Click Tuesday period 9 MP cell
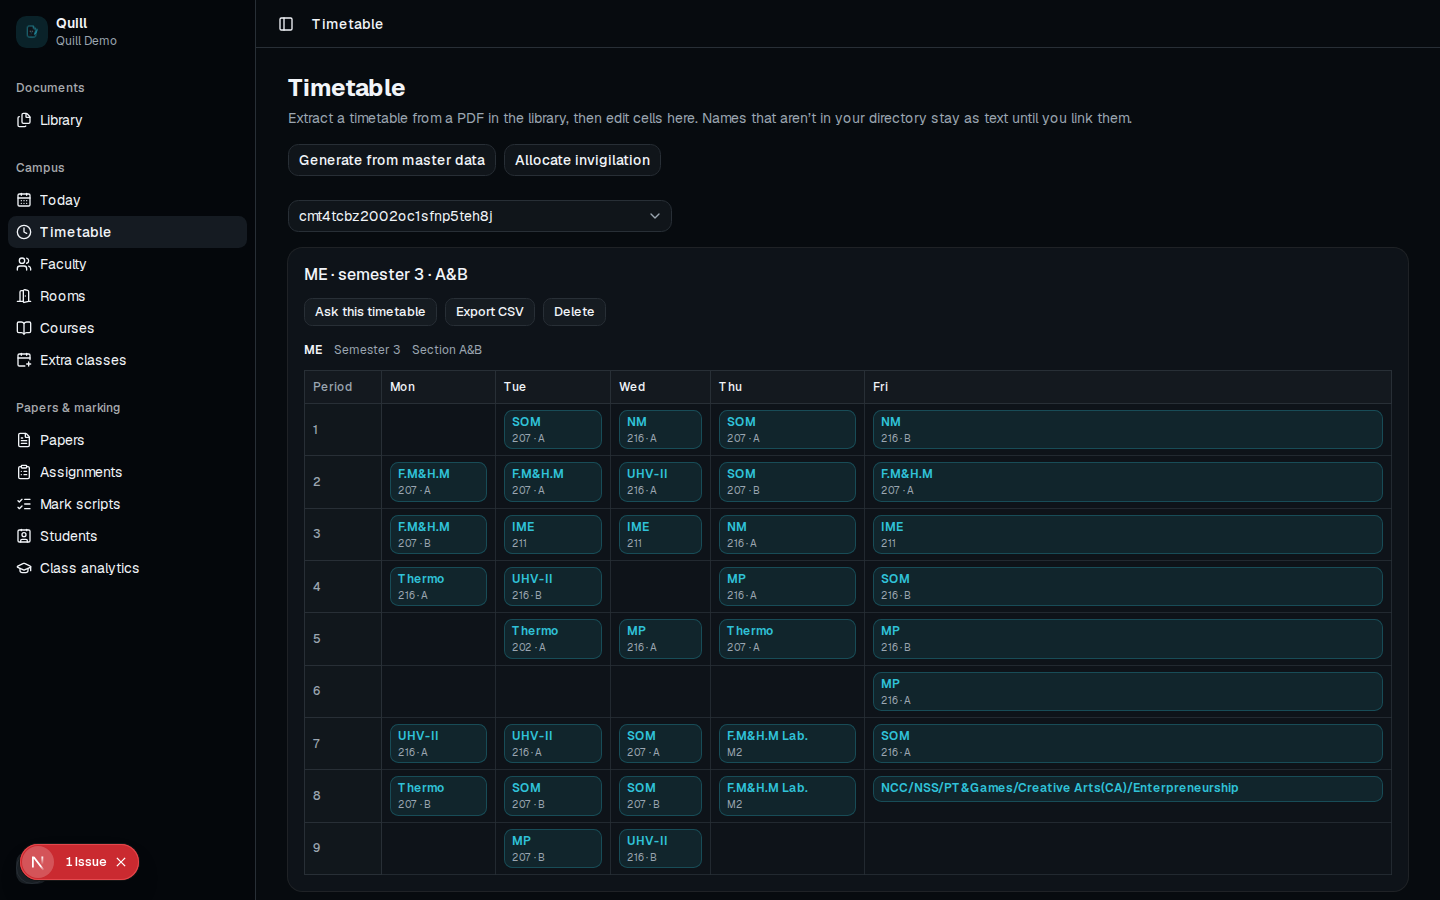The height and width of the screenshot is (900, 1440). point(553,849)
